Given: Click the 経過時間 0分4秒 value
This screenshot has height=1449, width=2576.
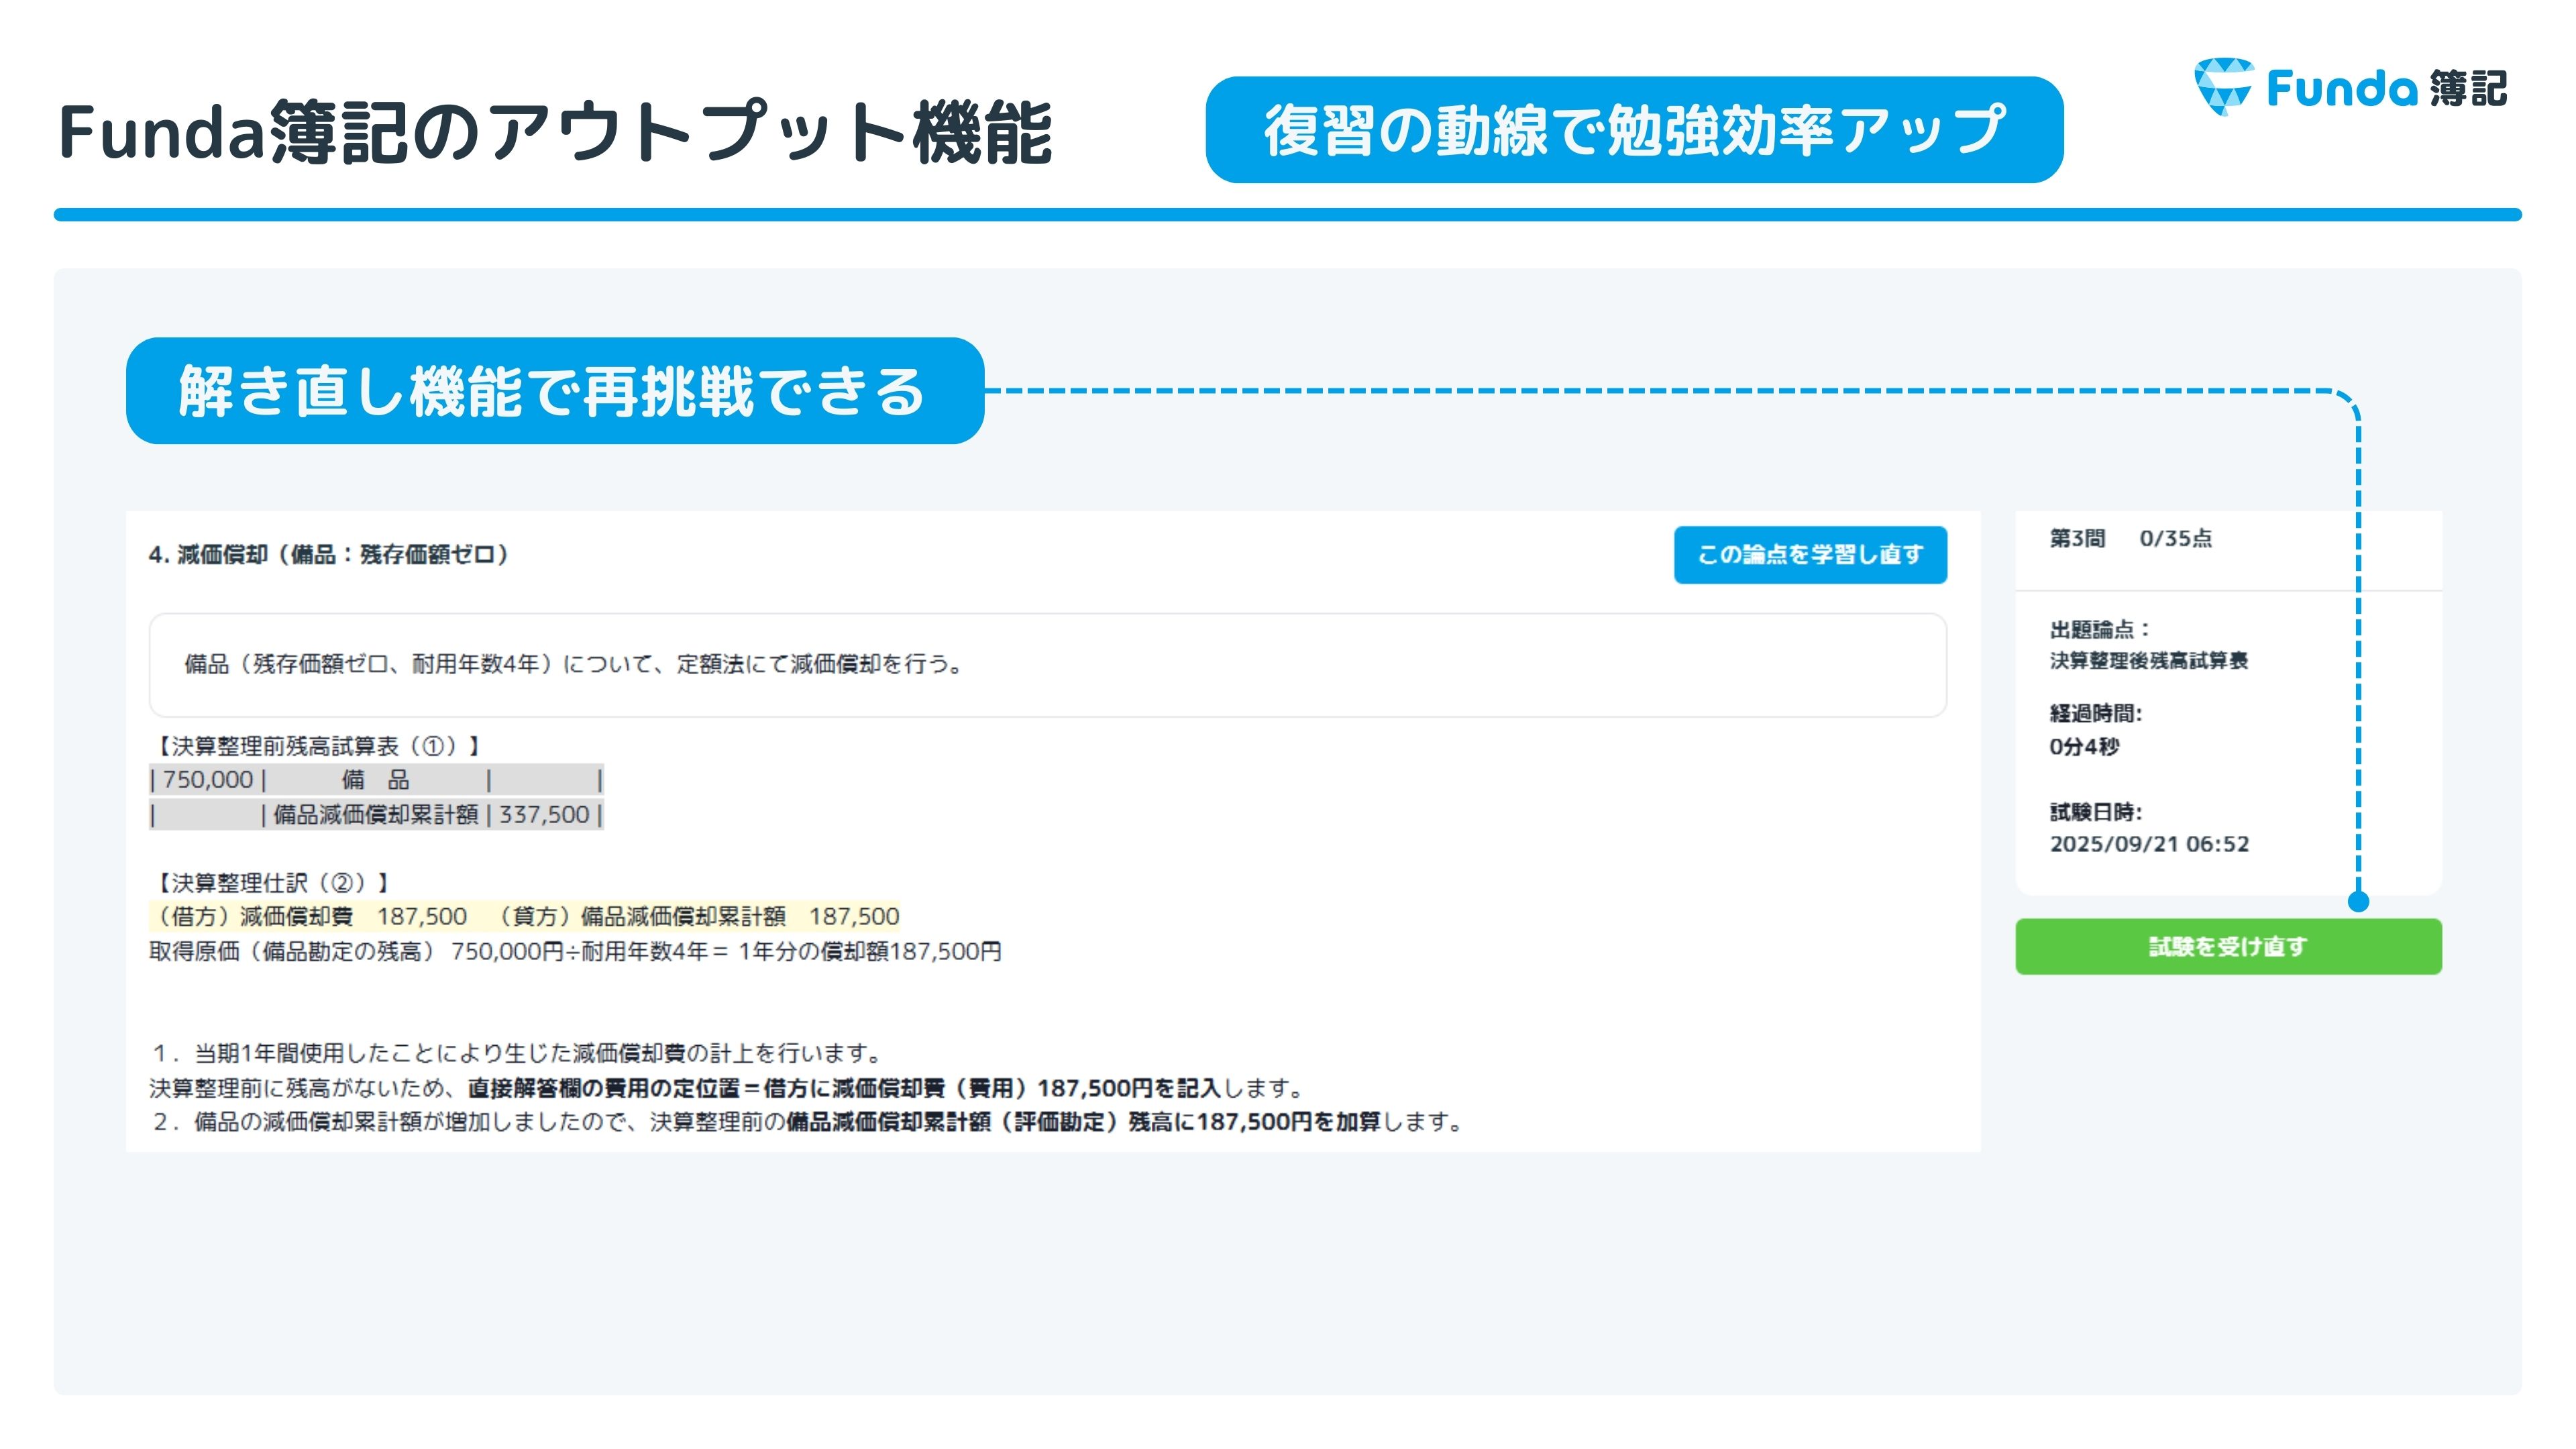Looking at the screenshot, I should [2084, 747].
